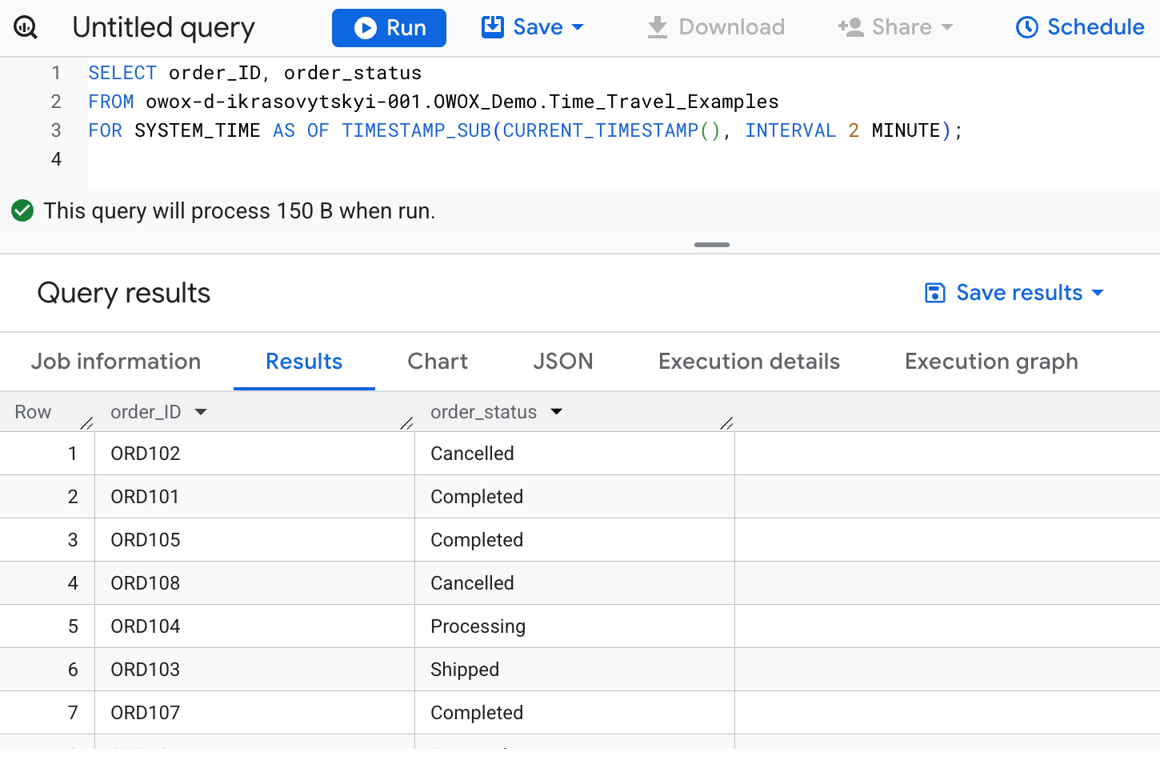Click Cancelled status in ORD102 row
Image resolution: width=1160 pixels, height=768 pixels.
(575, 454)
